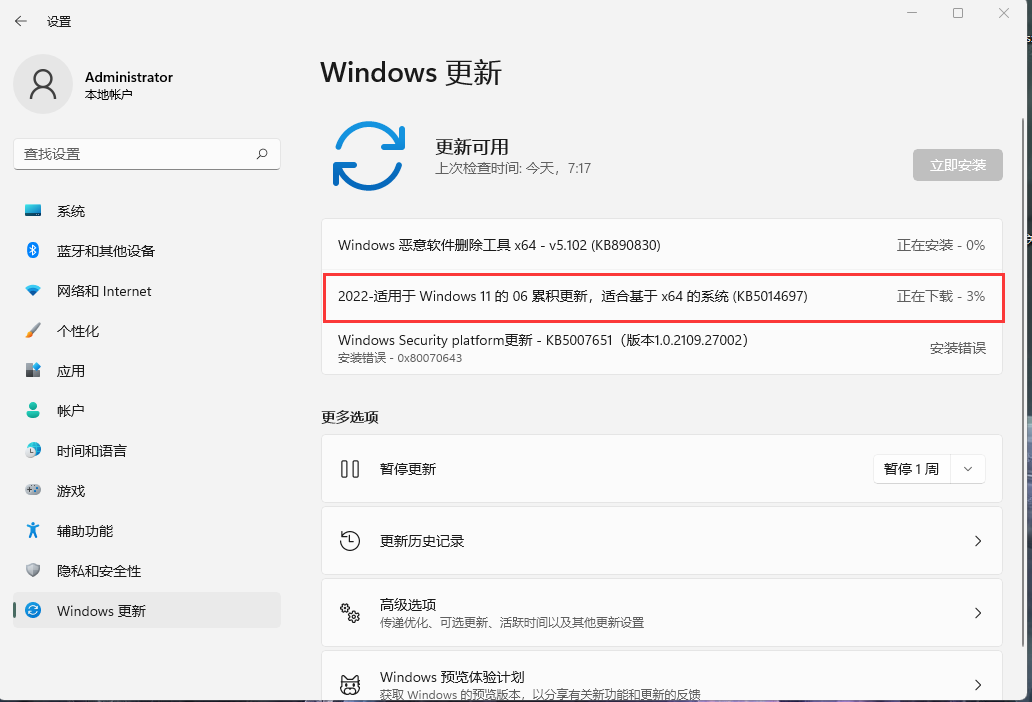The height and width of the screenshot is (702, 1032).
Task: Click the right vertical scrollbar
Action: [1022, 382]
